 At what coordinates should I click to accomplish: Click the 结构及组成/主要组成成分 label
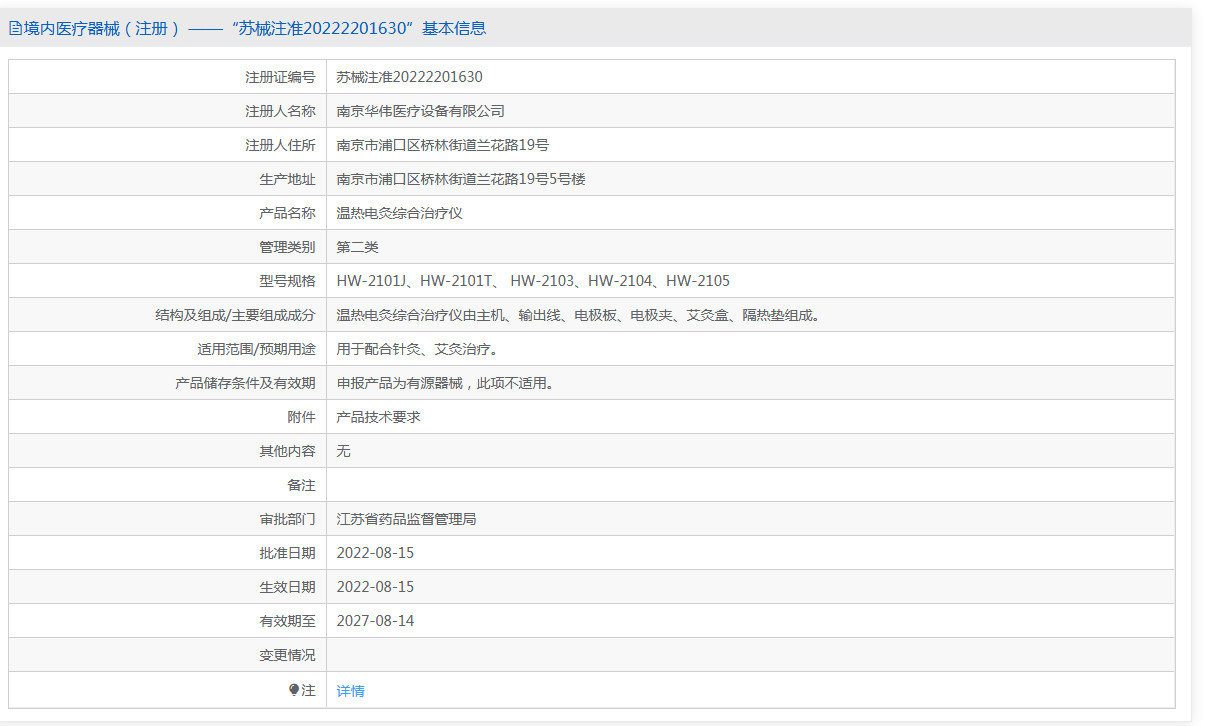click(x=235, y=315)
